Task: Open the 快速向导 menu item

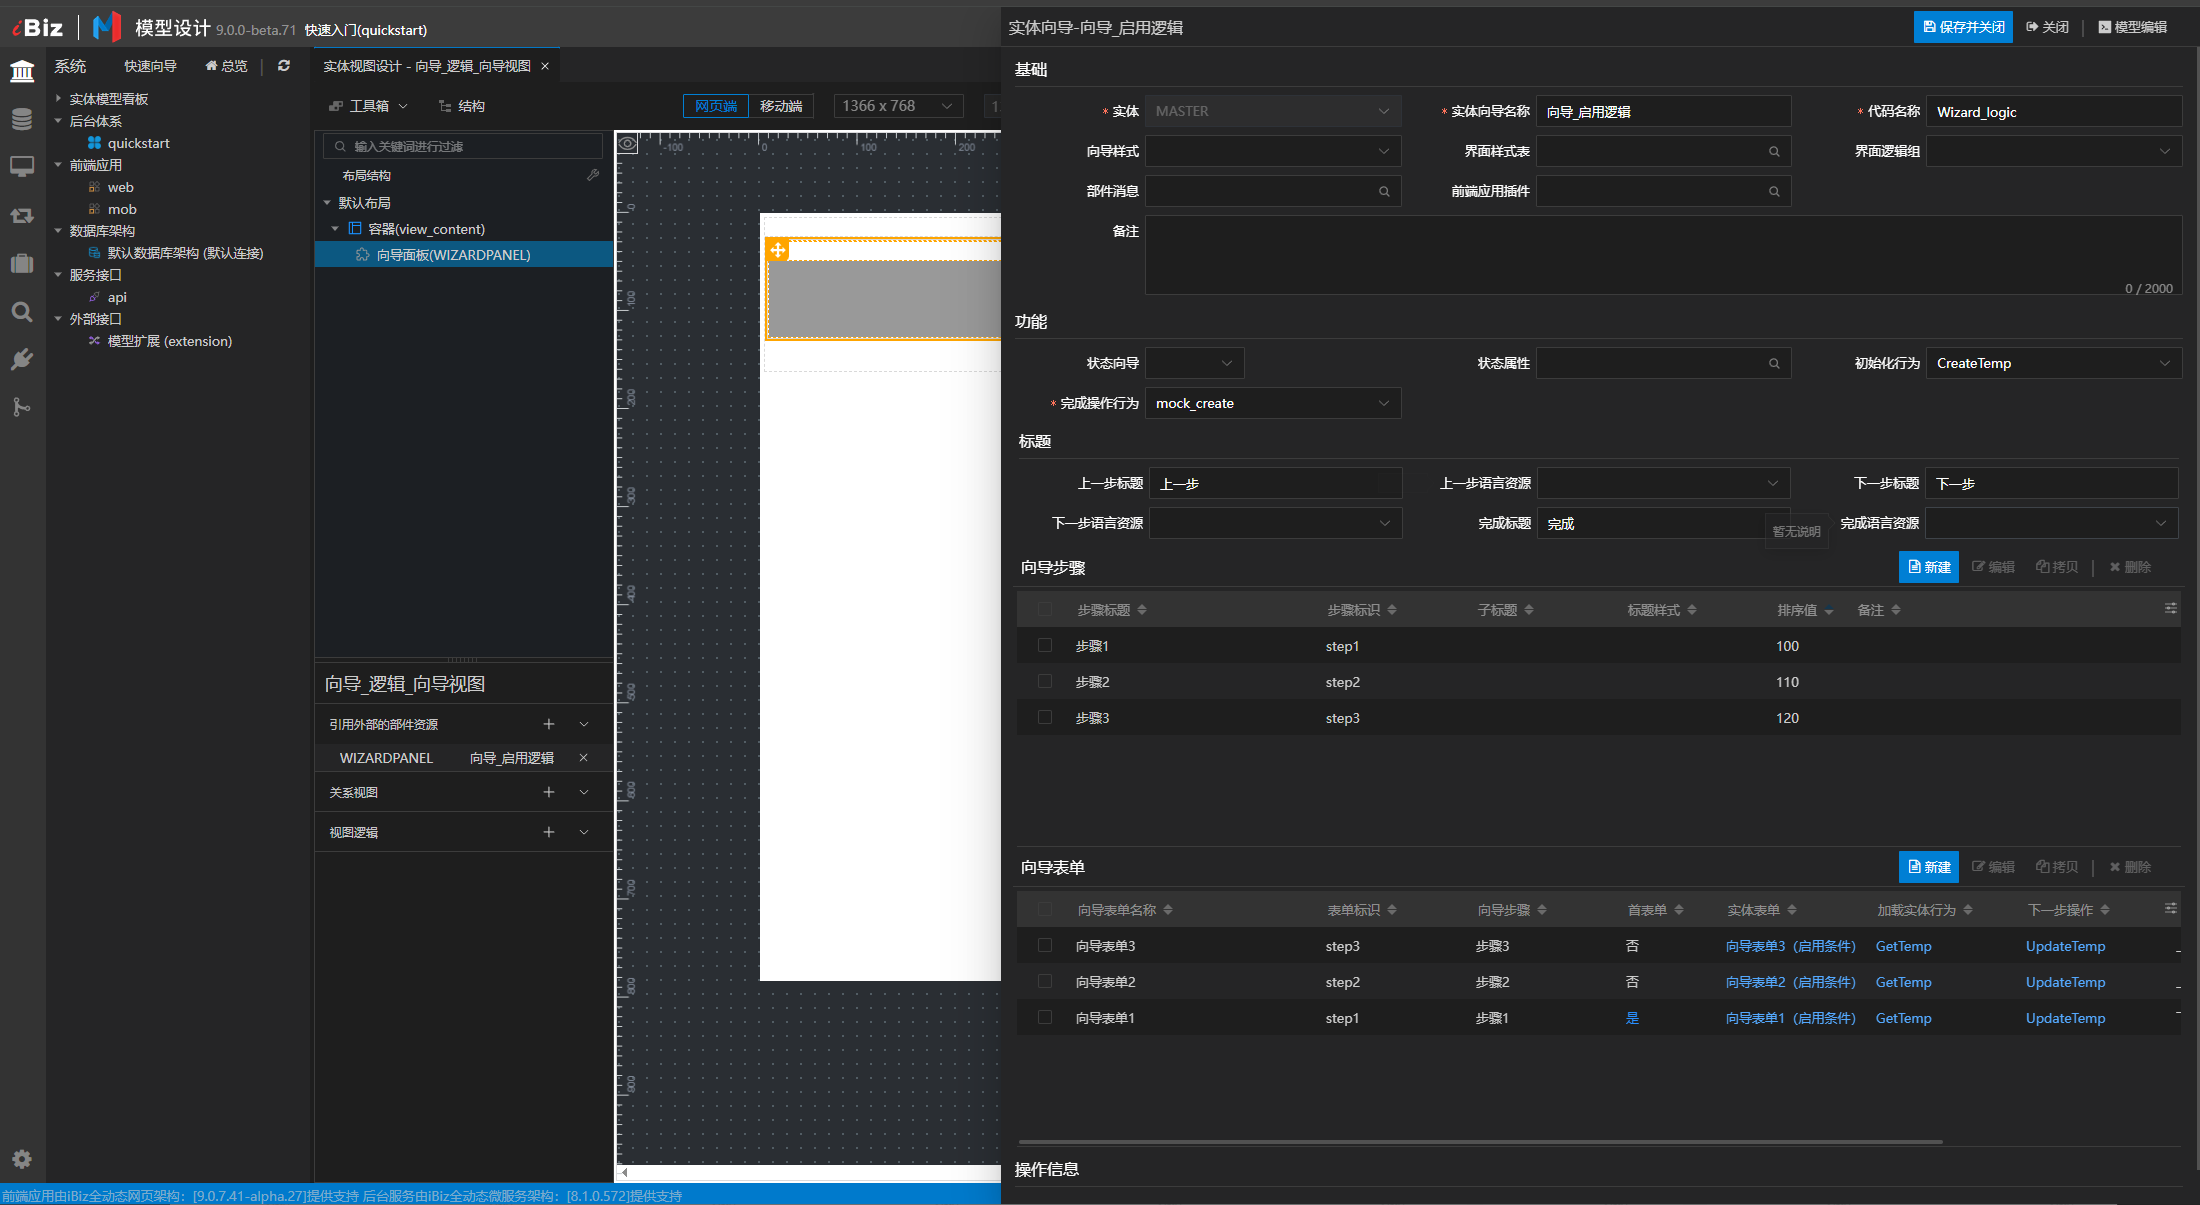Action: click(x=150, y=66)
